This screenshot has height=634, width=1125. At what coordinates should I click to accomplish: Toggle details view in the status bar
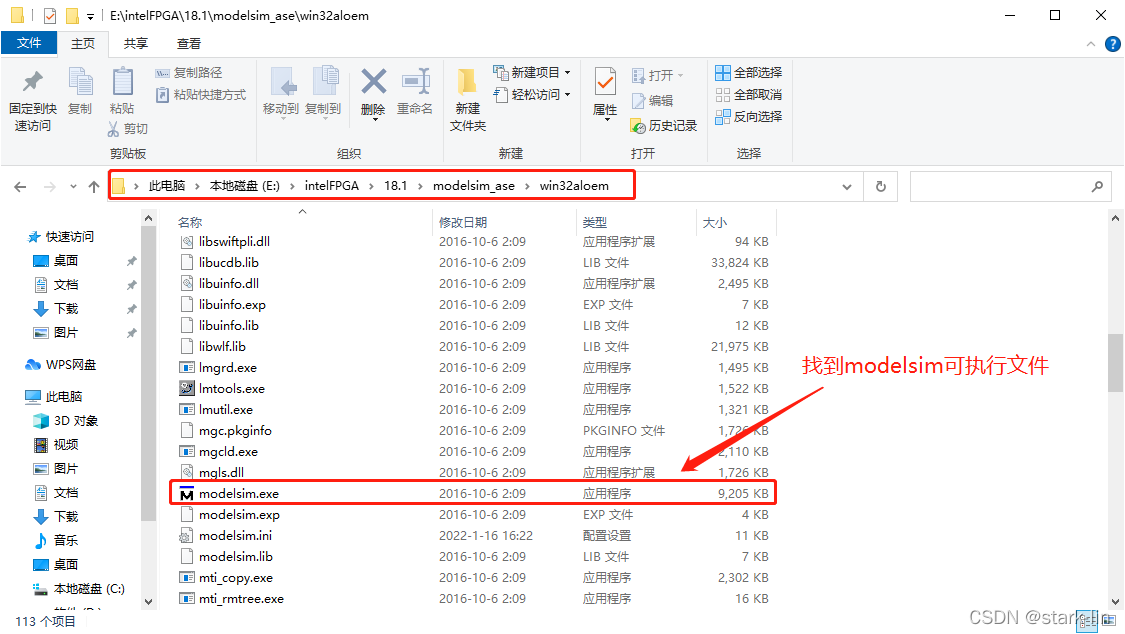(x=1086, y=620)
